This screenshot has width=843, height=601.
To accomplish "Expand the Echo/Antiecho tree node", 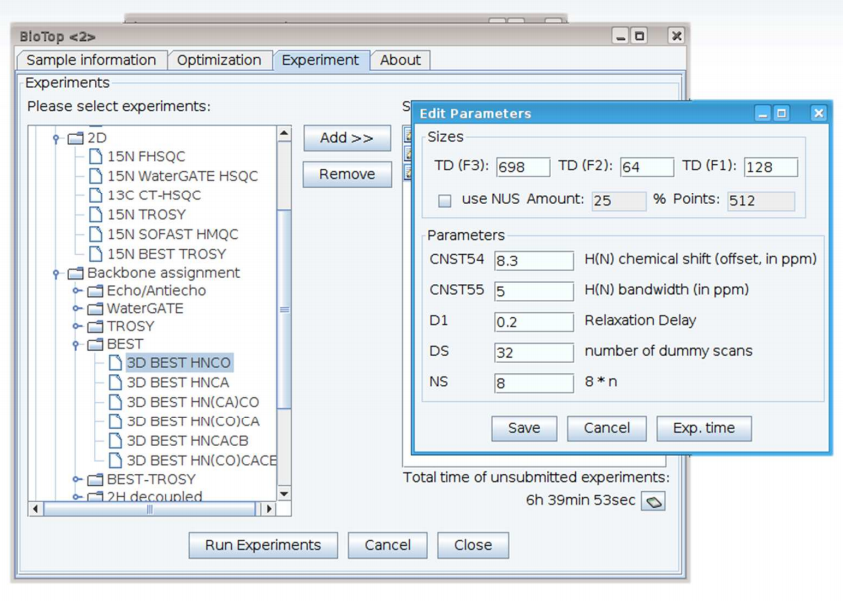I will click(76, 291).
